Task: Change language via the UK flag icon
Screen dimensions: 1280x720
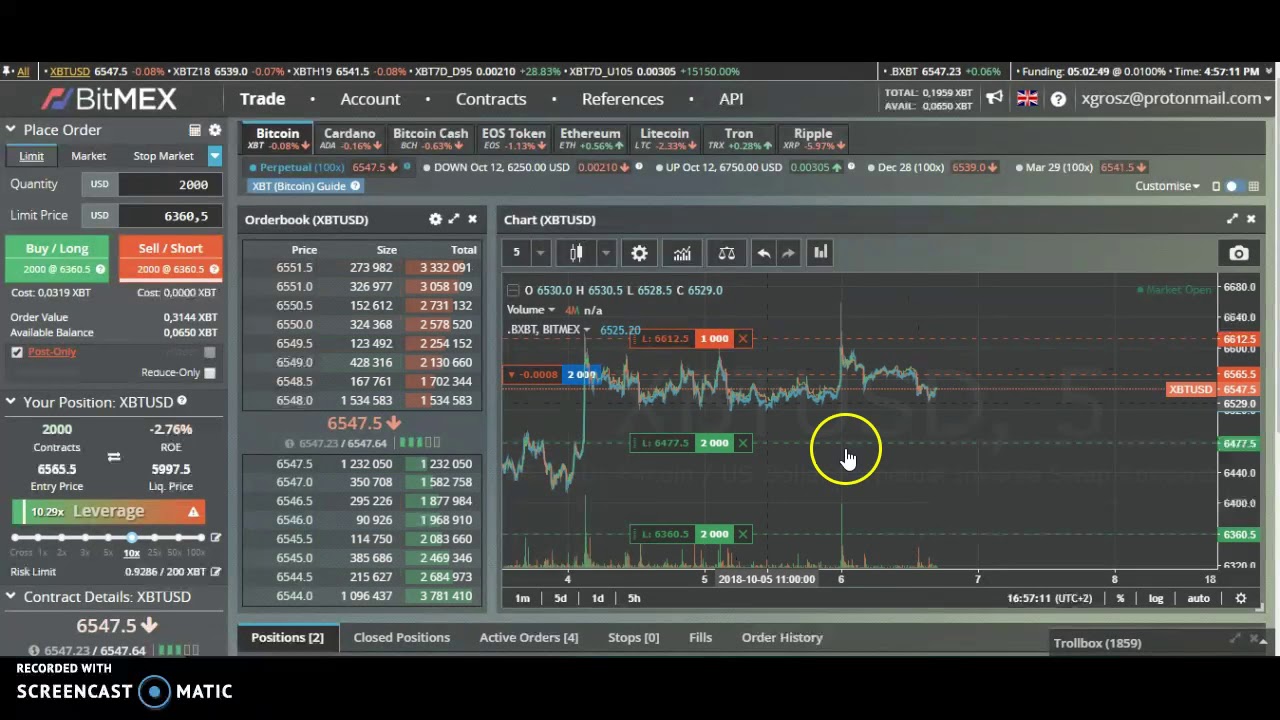Action: (1027, 98)
